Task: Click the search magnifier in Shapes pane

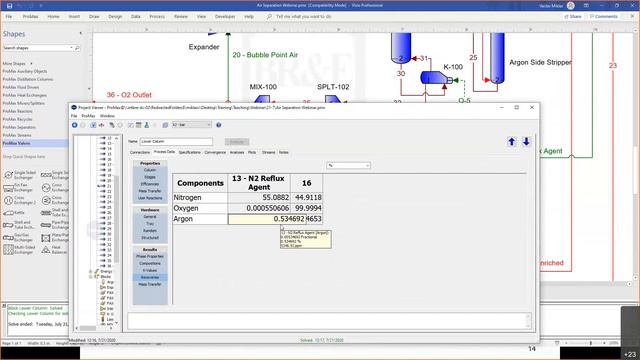Action: click(x=77, y=48)
